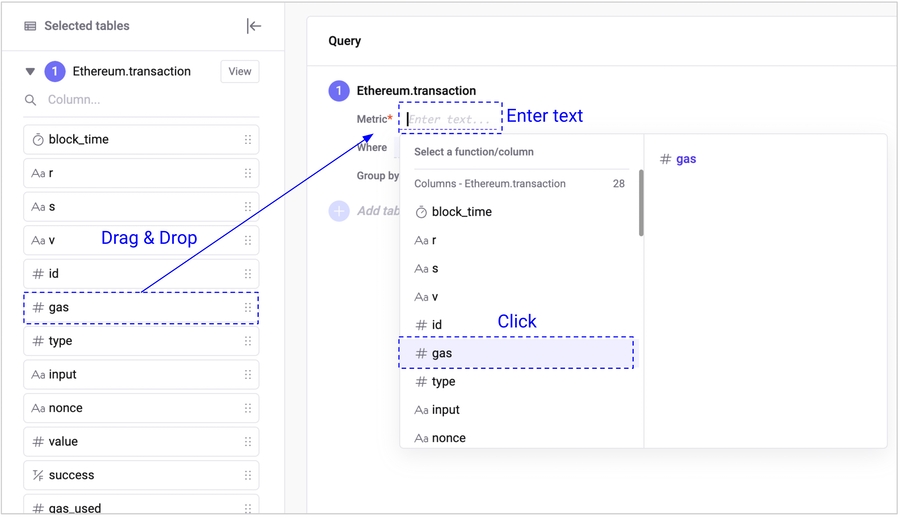Screen dimensions: 900x518
Task: Click the clock icon beside sidebar block_time
Action: tap(38, 140)
